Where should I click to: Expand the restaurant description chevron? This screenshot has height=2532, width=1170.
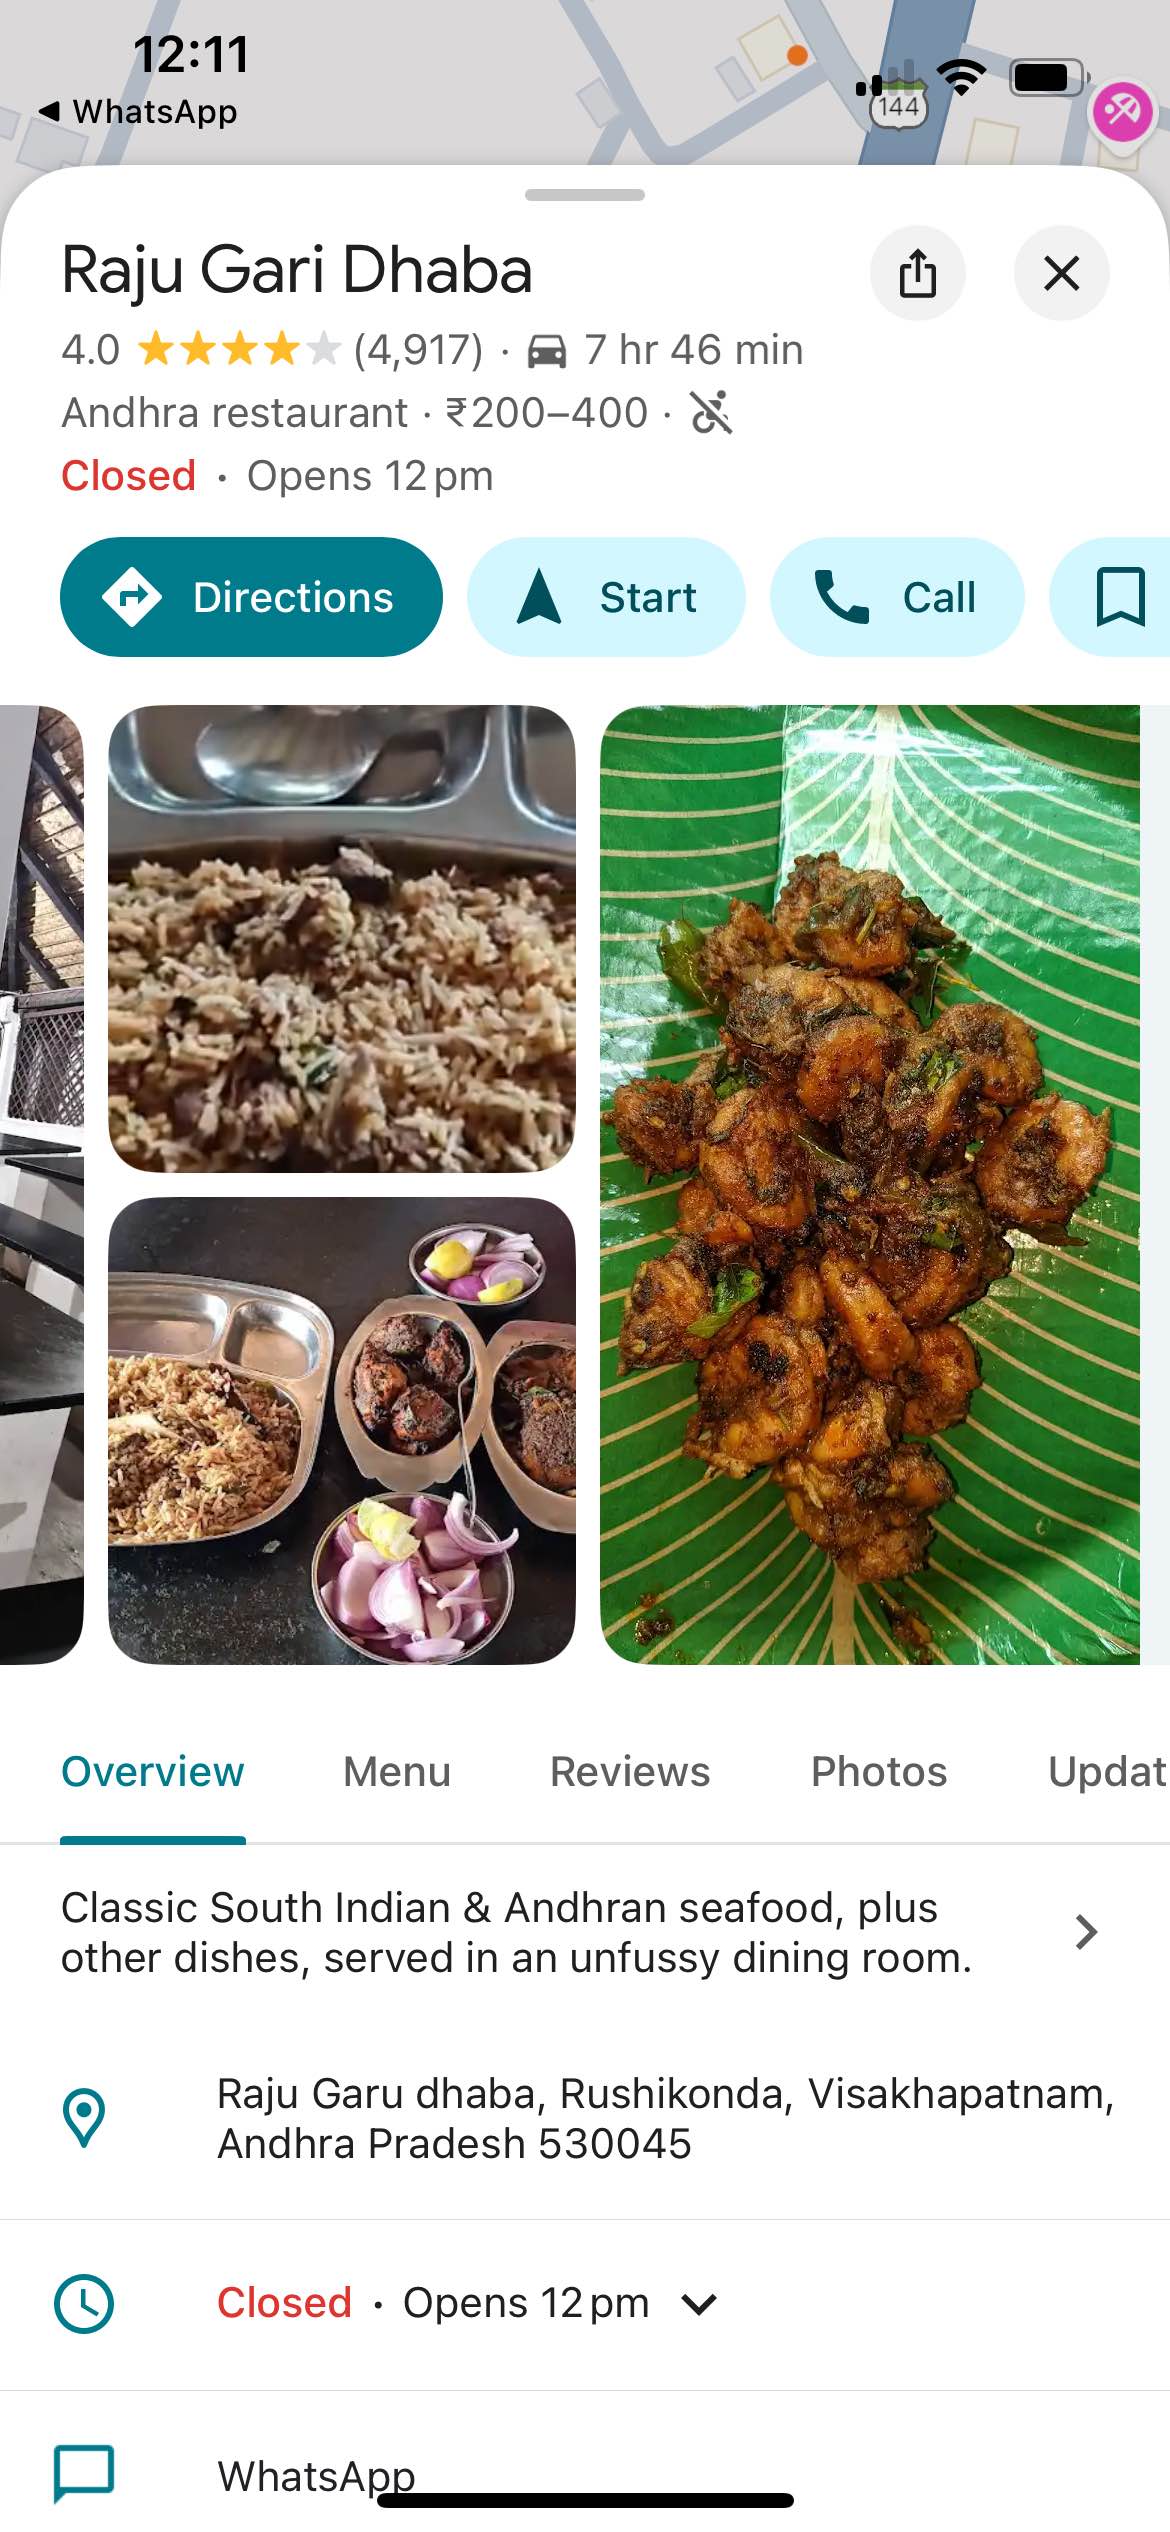pos(1086,1932)
